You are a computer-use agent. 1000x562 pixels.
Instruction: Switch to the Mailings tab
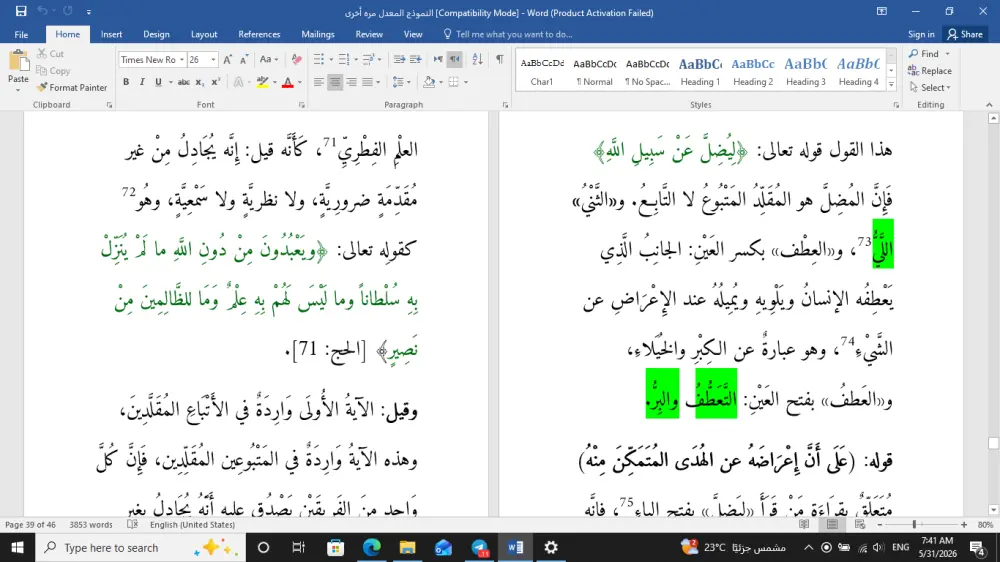click(318, 34)
